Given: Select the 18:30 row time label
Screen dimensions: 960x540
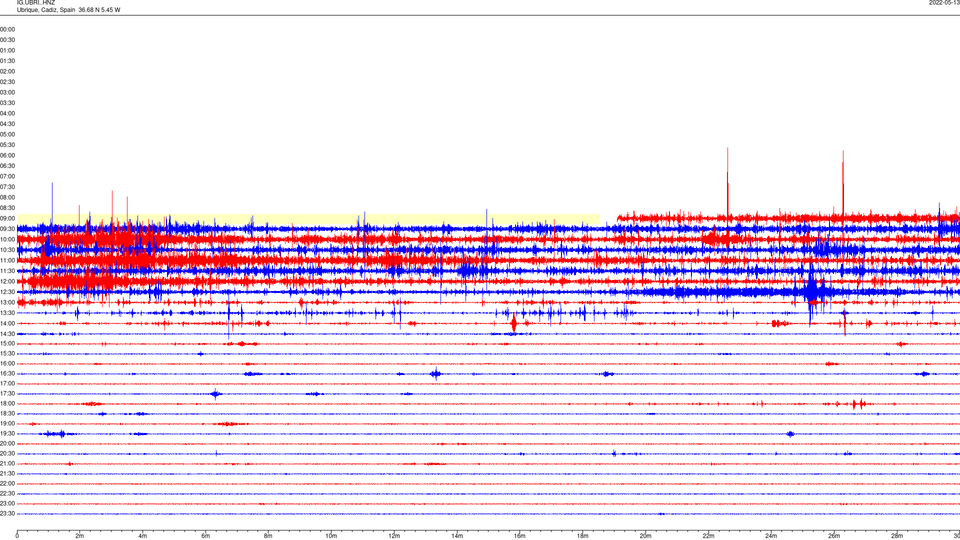Looking at the screenshot, I should 7,413.
